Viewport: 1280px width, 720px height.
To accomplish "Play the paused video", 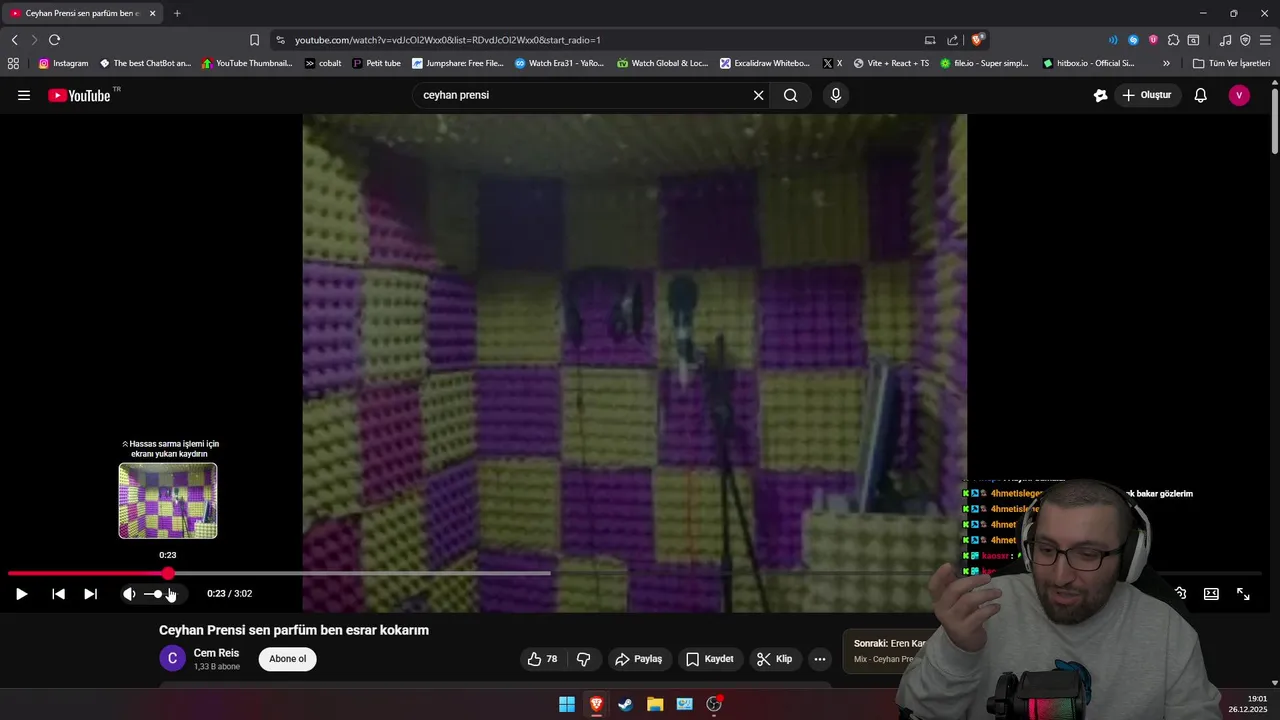I will click(21, 594).
